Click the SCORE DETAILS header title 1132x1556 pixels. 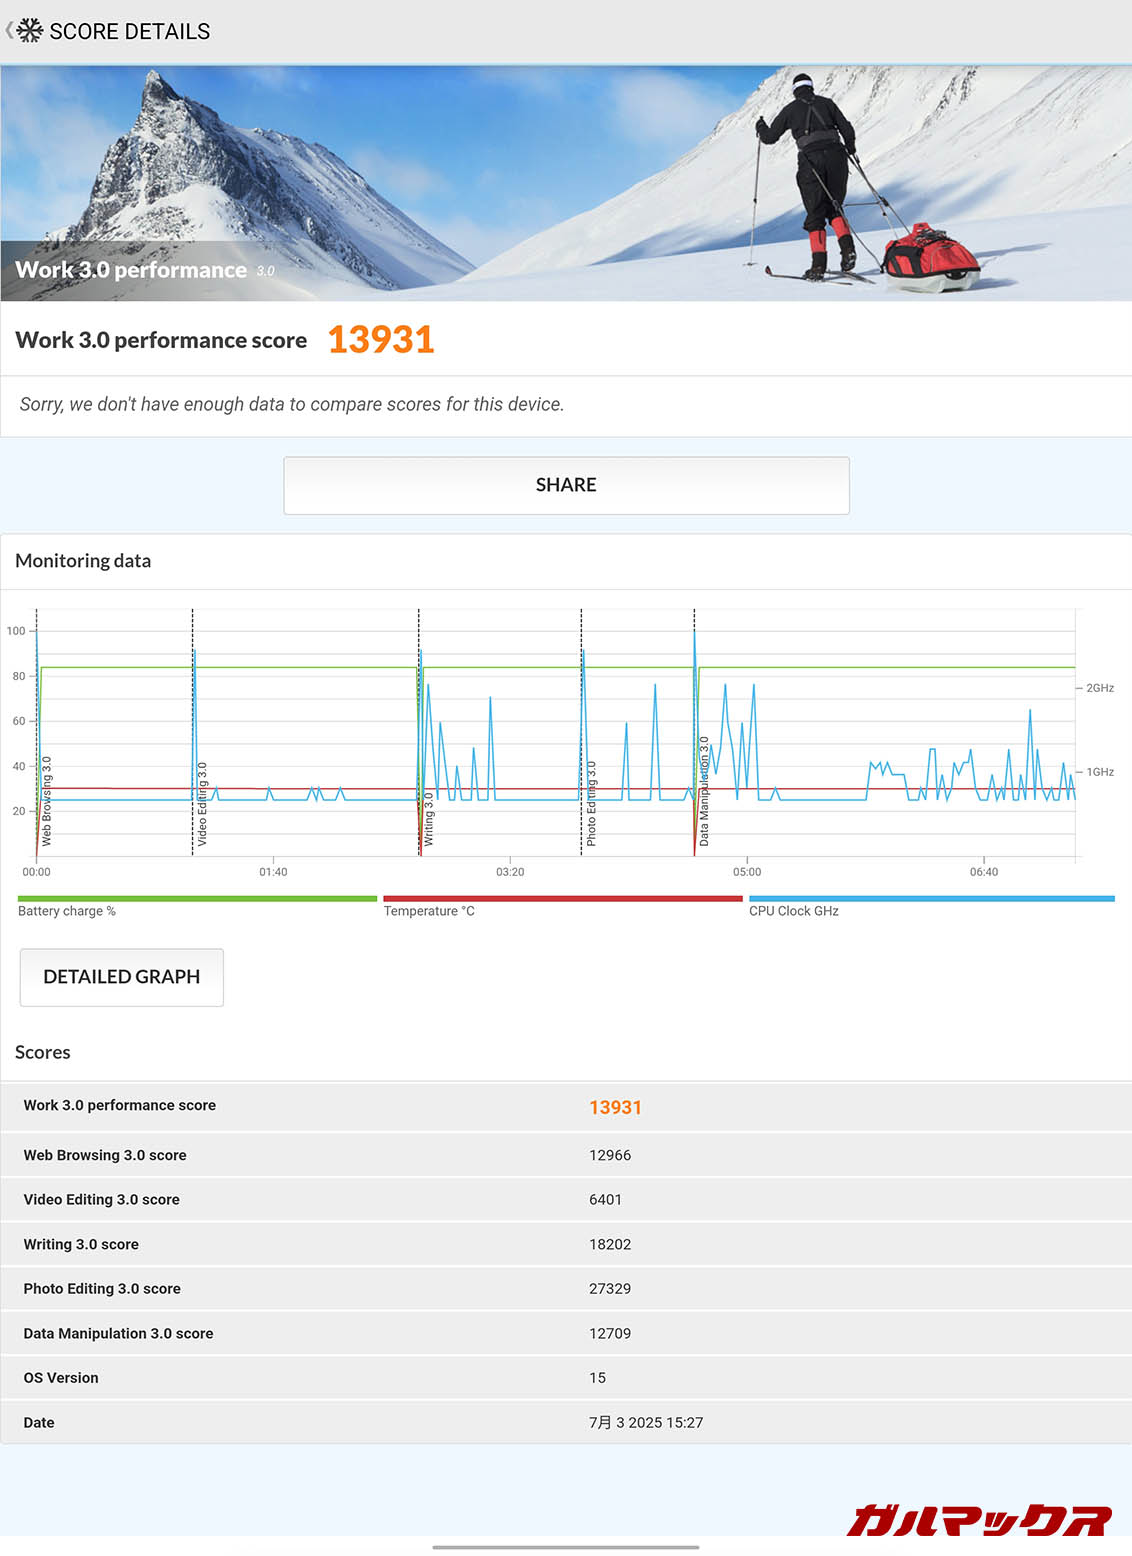[130, 32]
